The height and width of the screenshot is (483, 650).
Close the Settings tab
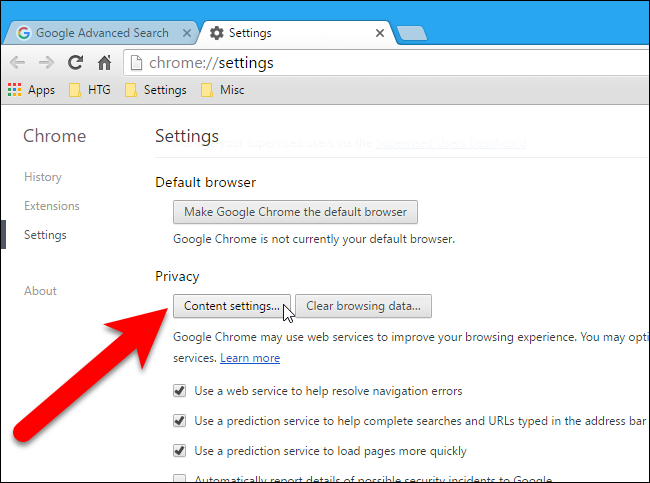pos(380,33)
